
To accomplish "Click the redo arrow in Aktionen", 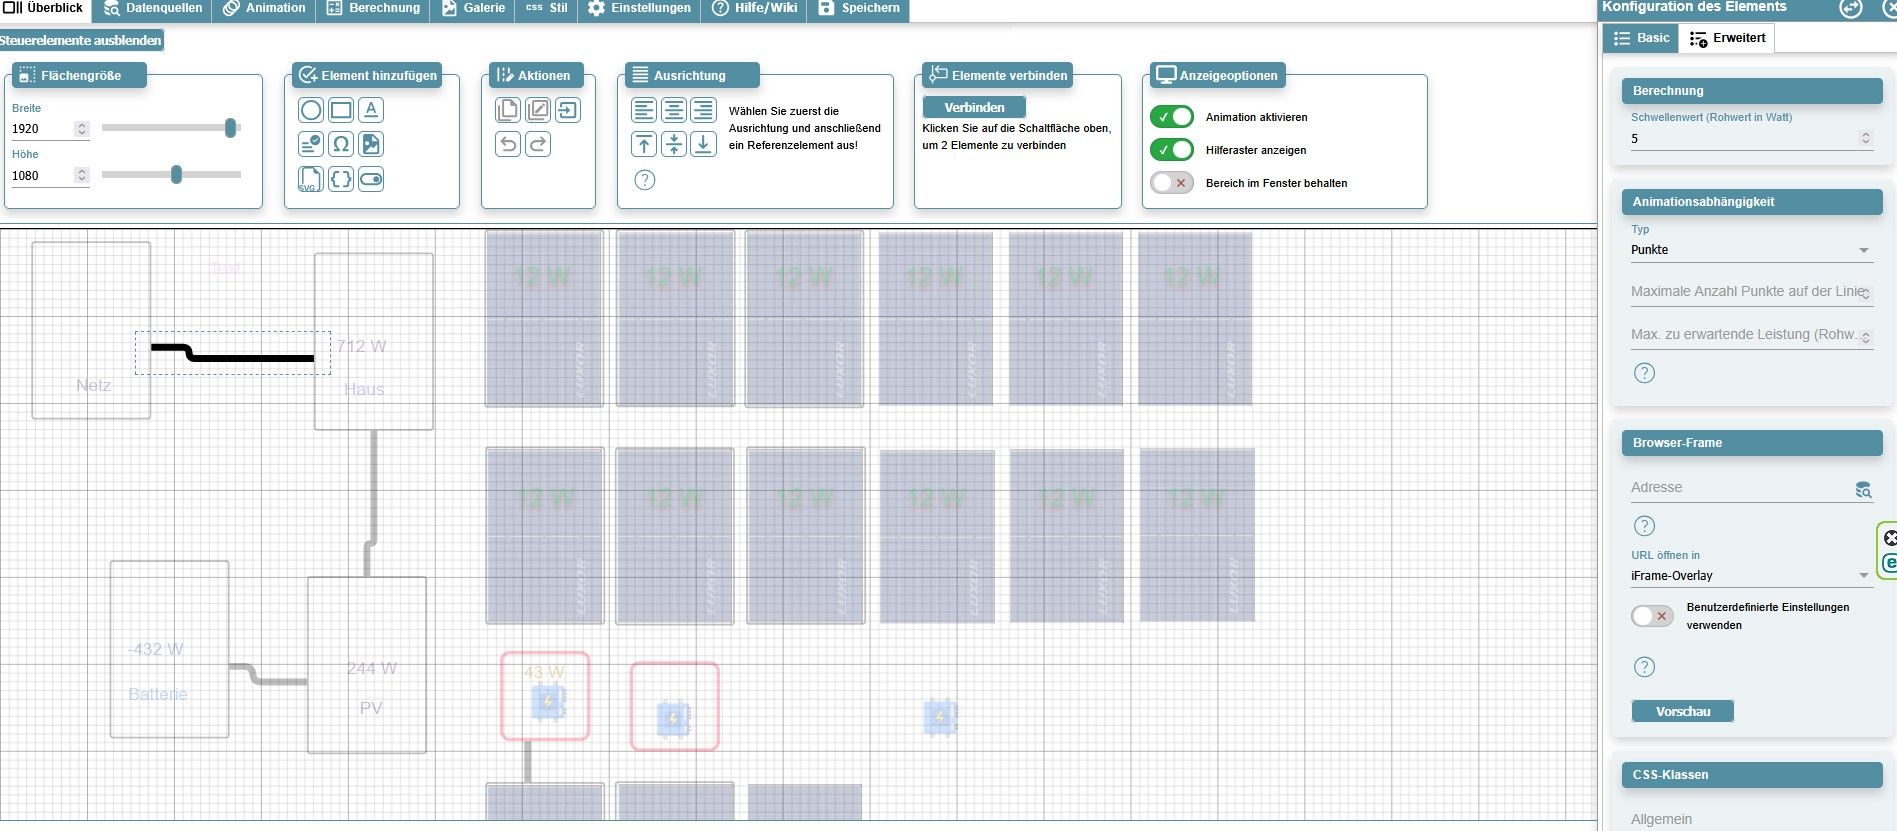I will click(538, 144).
